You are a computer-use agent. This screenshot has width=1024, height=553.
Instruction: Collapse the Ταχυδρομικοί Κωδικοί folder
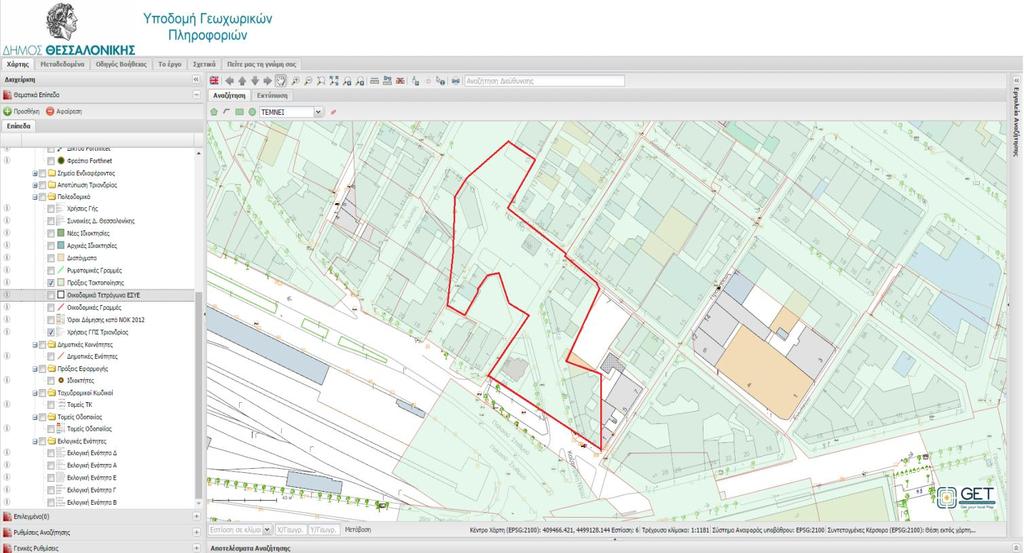pyautogui.click(x=35, y=393)
